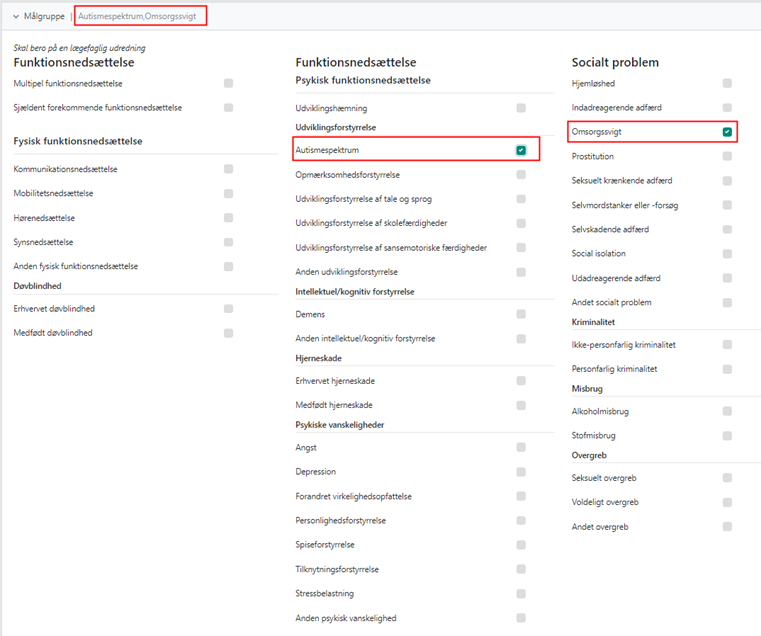Enable Multipel funktionsnedsættelse checkbox
This screenshot has height=636, width=761.
(x=229, y=83)
